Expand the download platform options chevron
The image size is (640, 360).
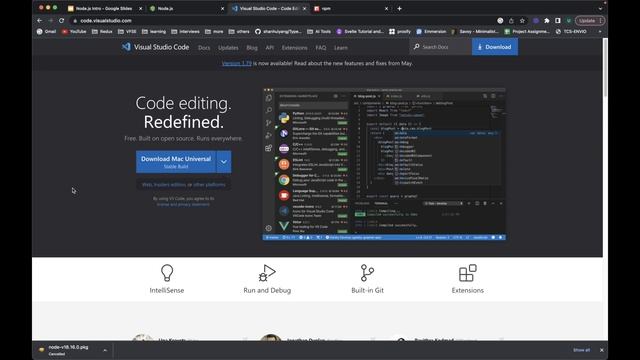224,162
